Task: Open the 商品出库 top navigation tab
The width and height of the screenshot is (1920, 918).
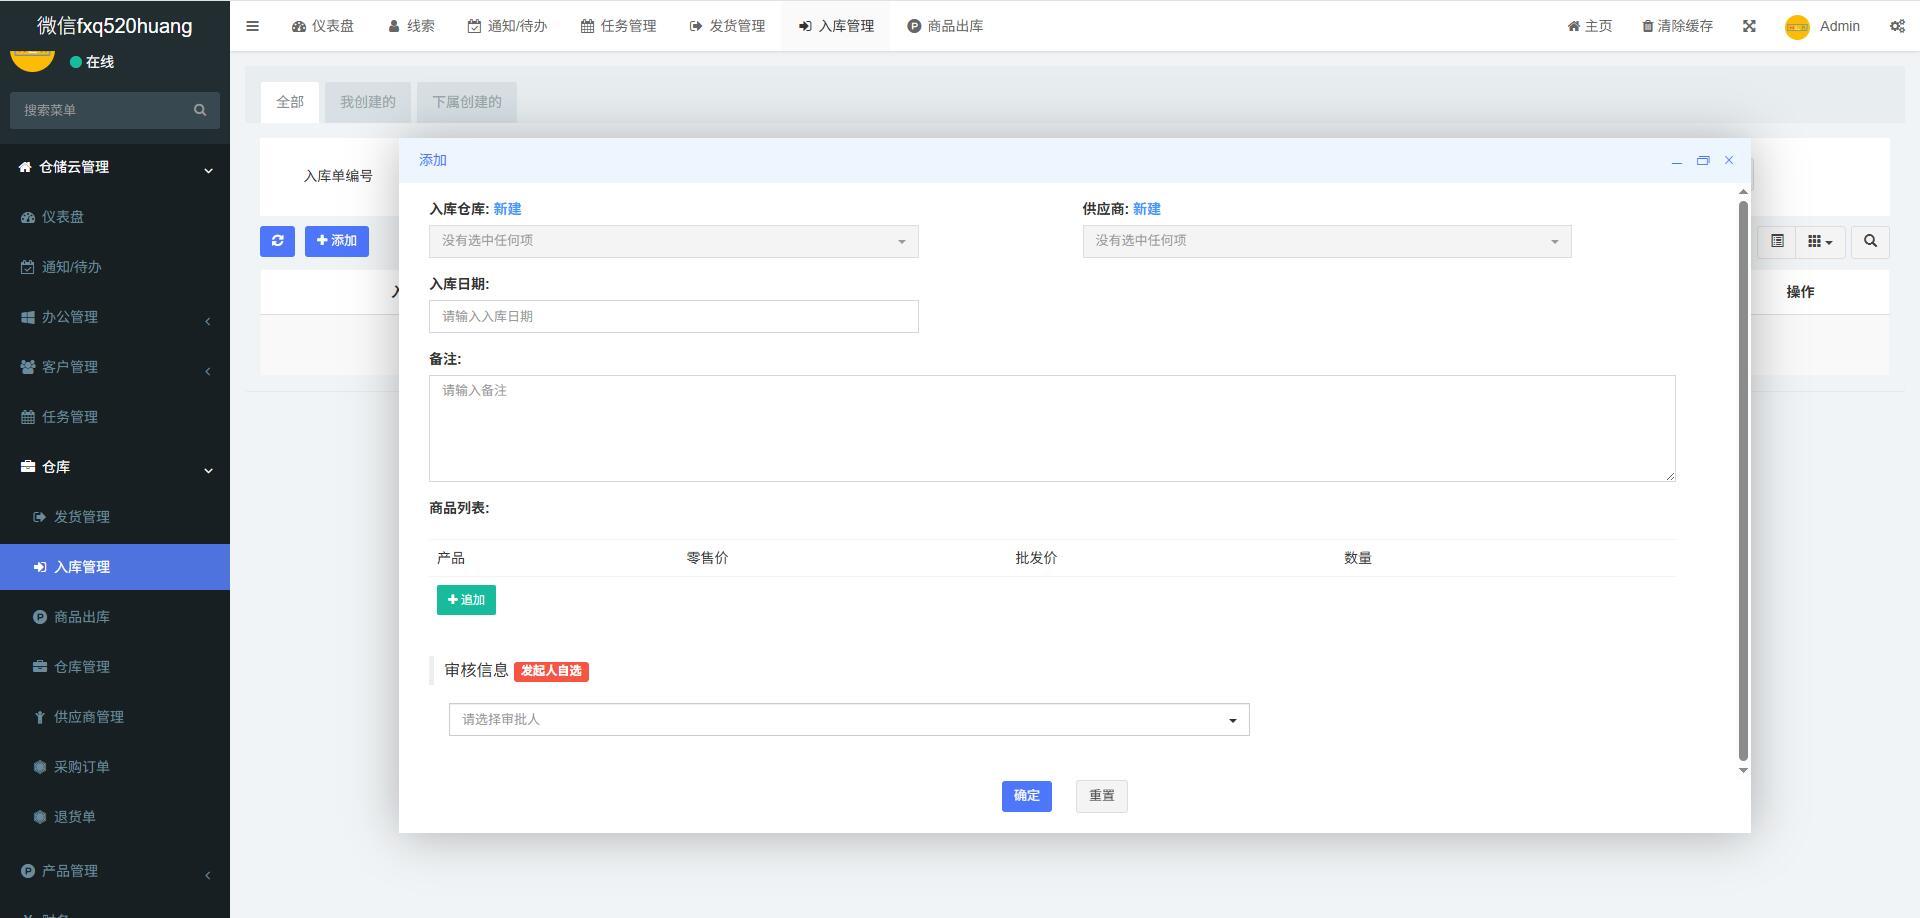Action: pos(945,26)
